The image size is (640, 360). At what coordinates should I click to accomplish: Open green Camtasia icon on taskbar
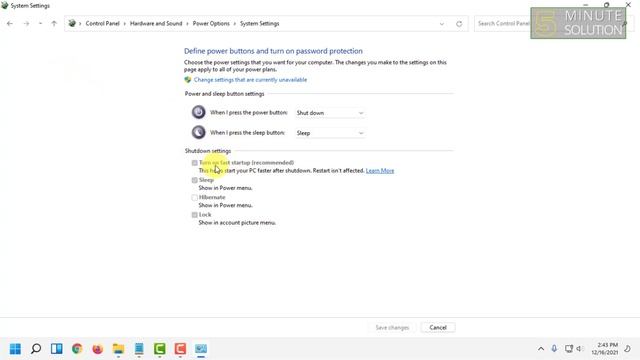coord(160,349)
